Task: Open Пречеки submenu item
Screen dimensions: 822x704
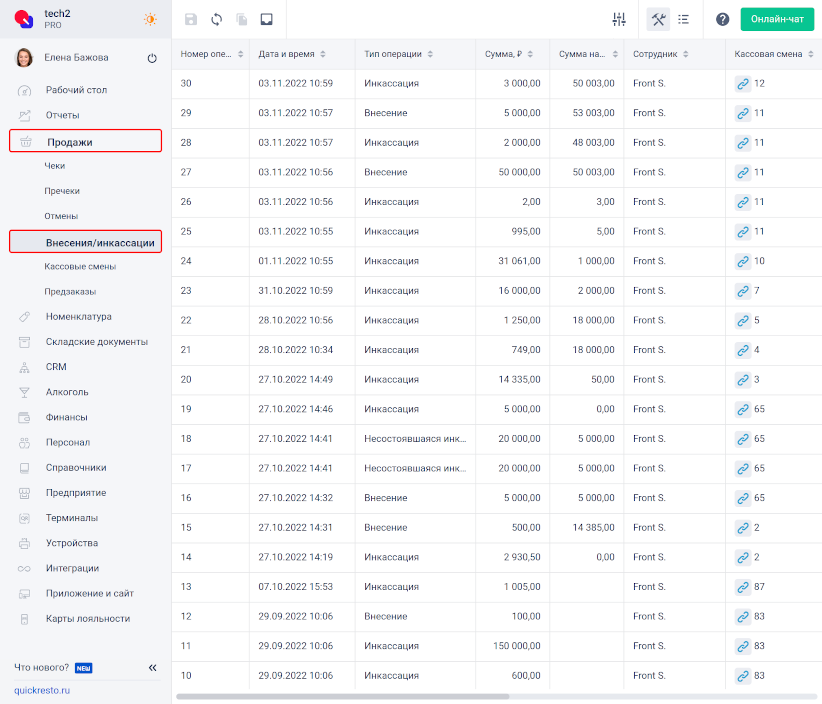Action: (62, 191)
